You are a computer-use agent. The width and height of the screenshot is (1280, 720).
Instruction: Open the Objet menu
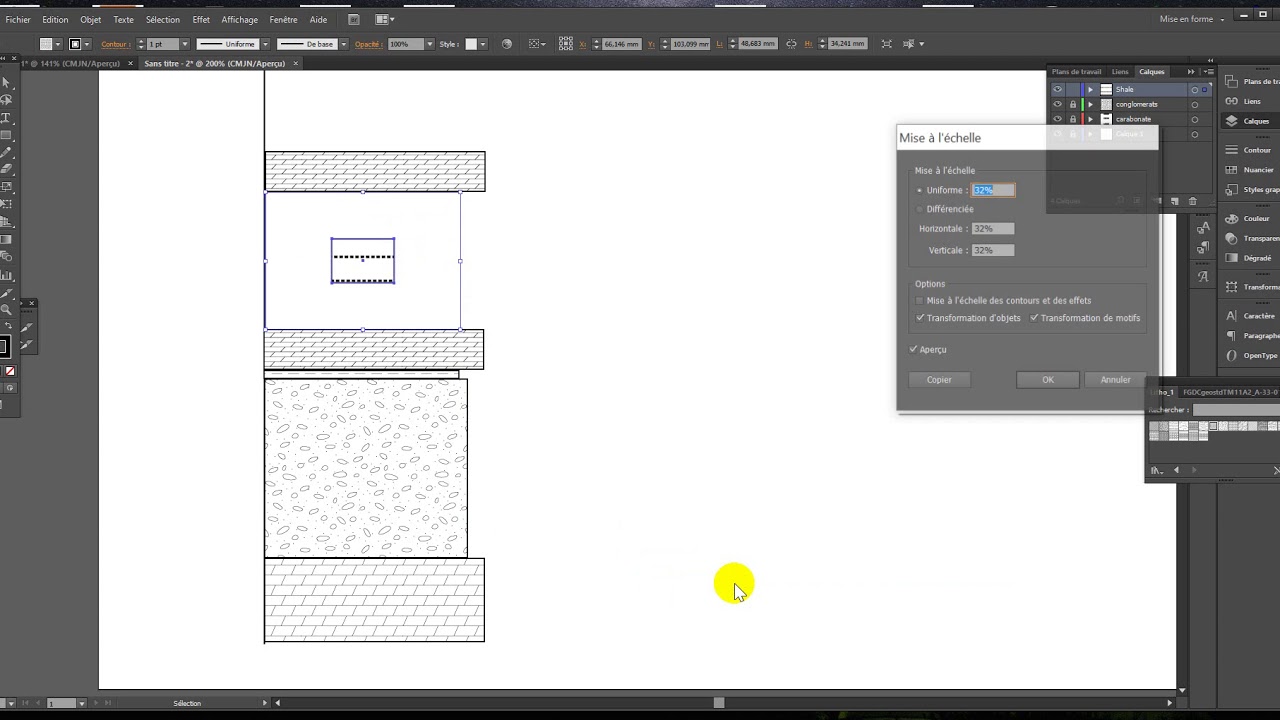91,19
